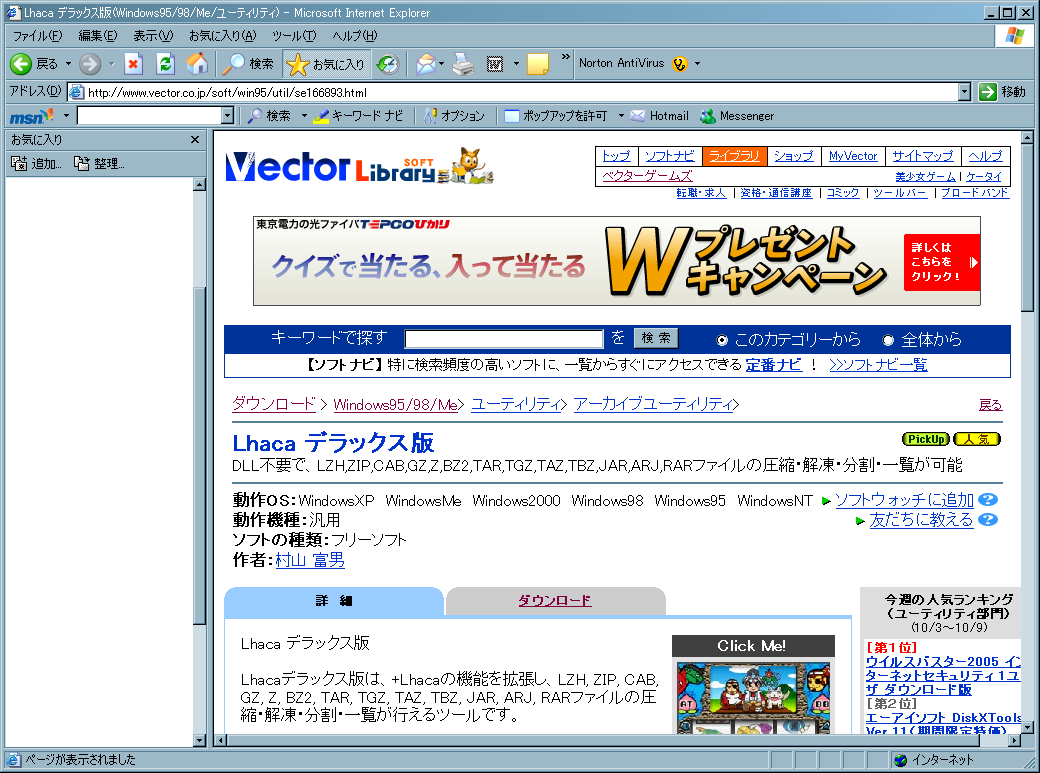This screenshot has height=773, width=1040.
Task: Click the 友だちに教える link
Action: (x=921, y=520)
